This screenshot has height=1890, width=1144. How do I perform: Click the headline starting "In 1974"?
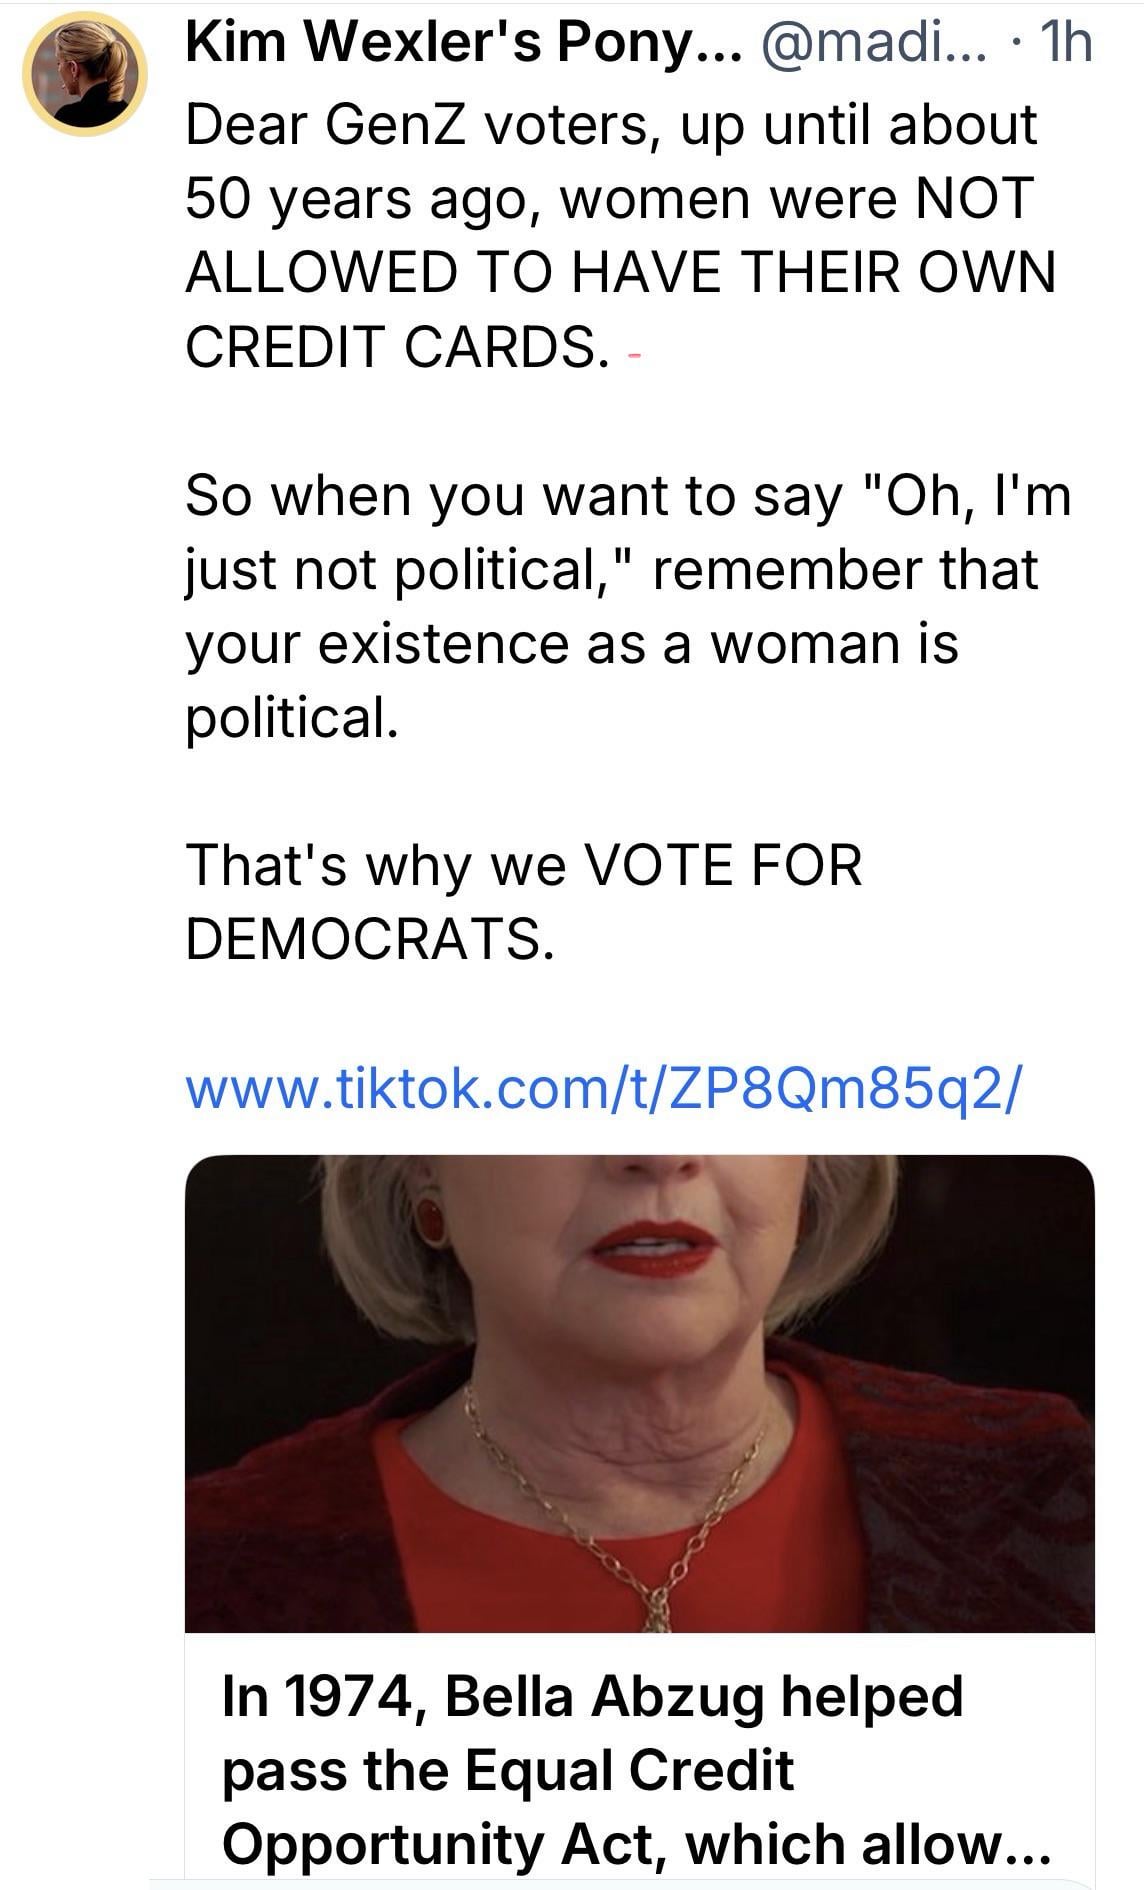[x=592, y=1696]
